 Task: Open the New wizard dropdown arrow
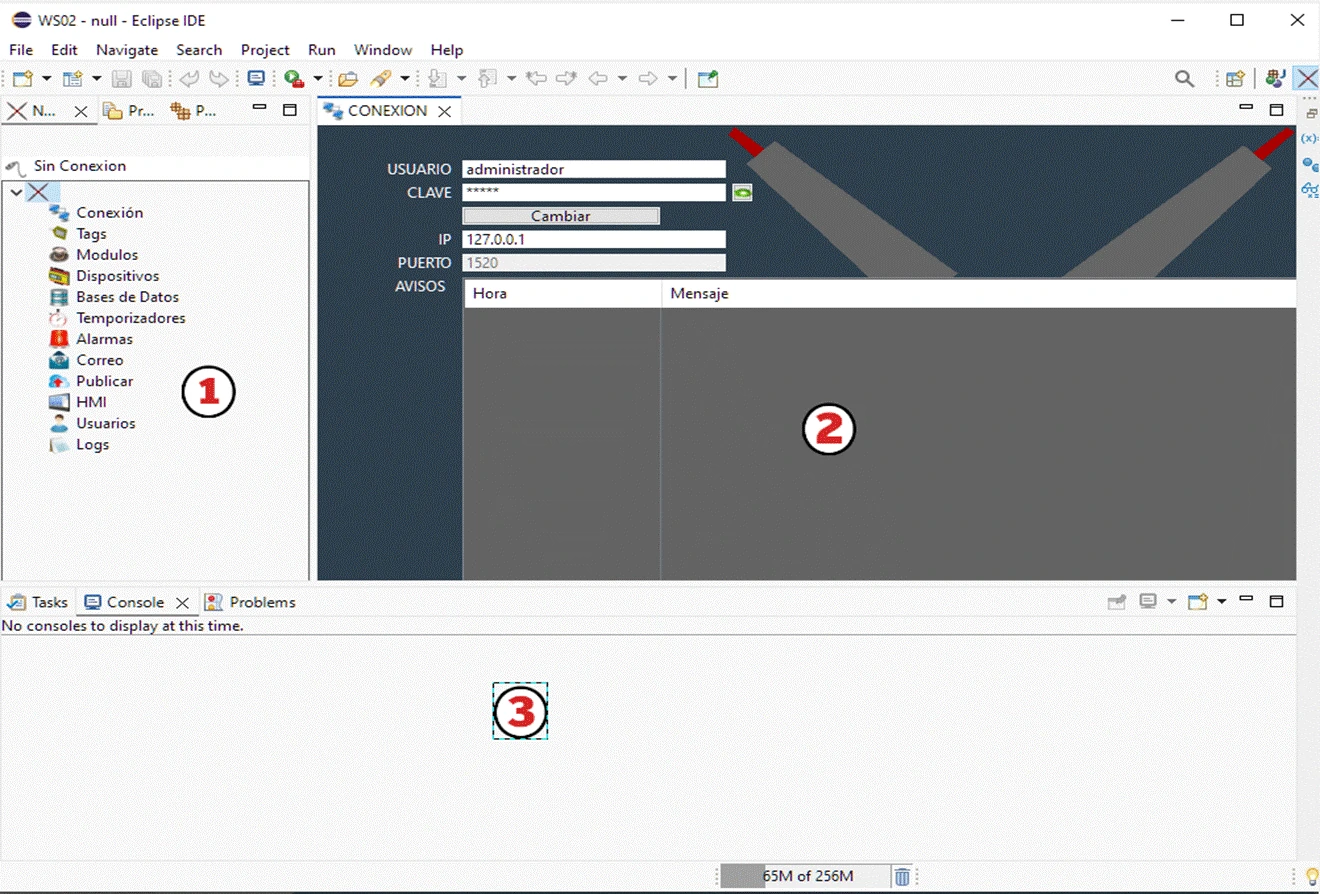click(46, 79)
